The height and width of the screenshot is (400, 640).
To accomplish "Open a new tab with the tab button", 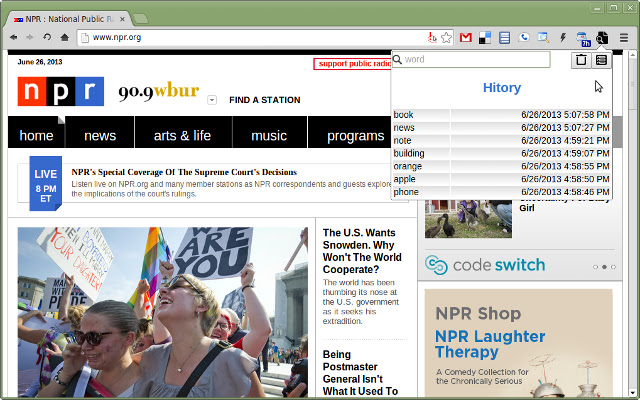I will 140,19.
